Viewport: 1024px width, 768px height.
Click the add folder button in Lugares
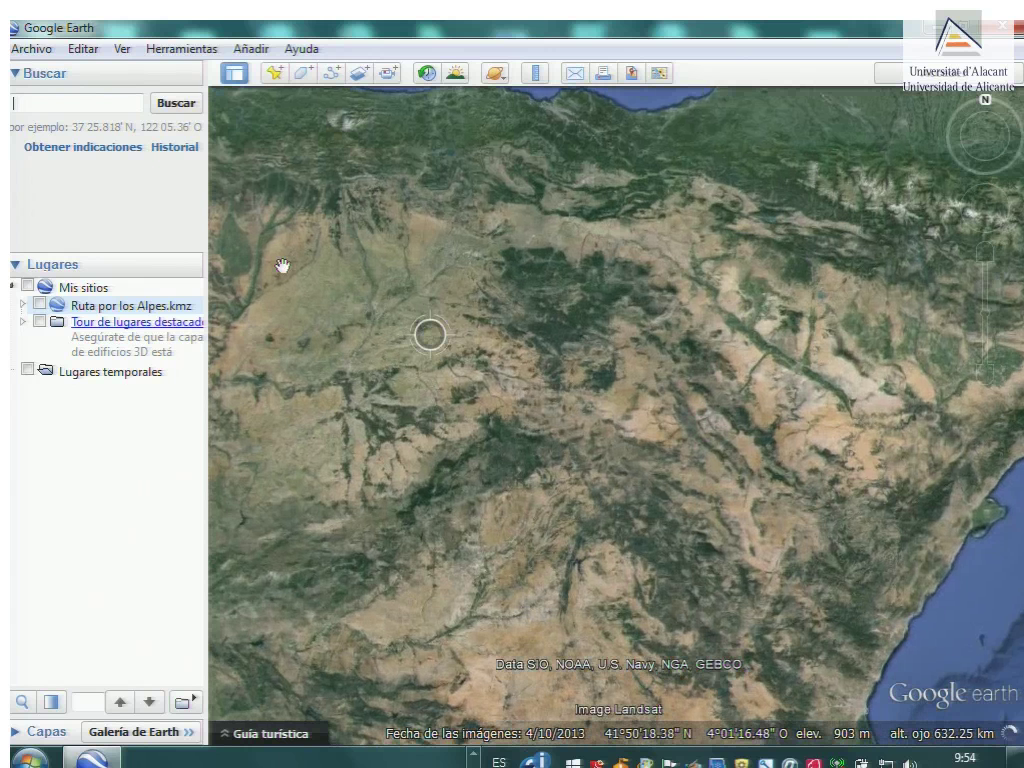tap(185, 702)
